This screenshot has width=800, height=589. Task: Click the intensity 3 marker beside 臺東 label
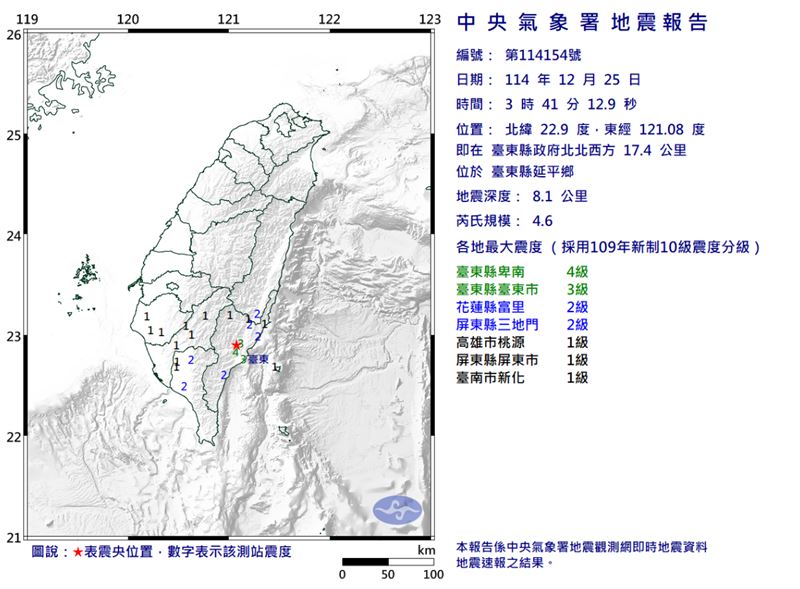[x=243, y=360]
